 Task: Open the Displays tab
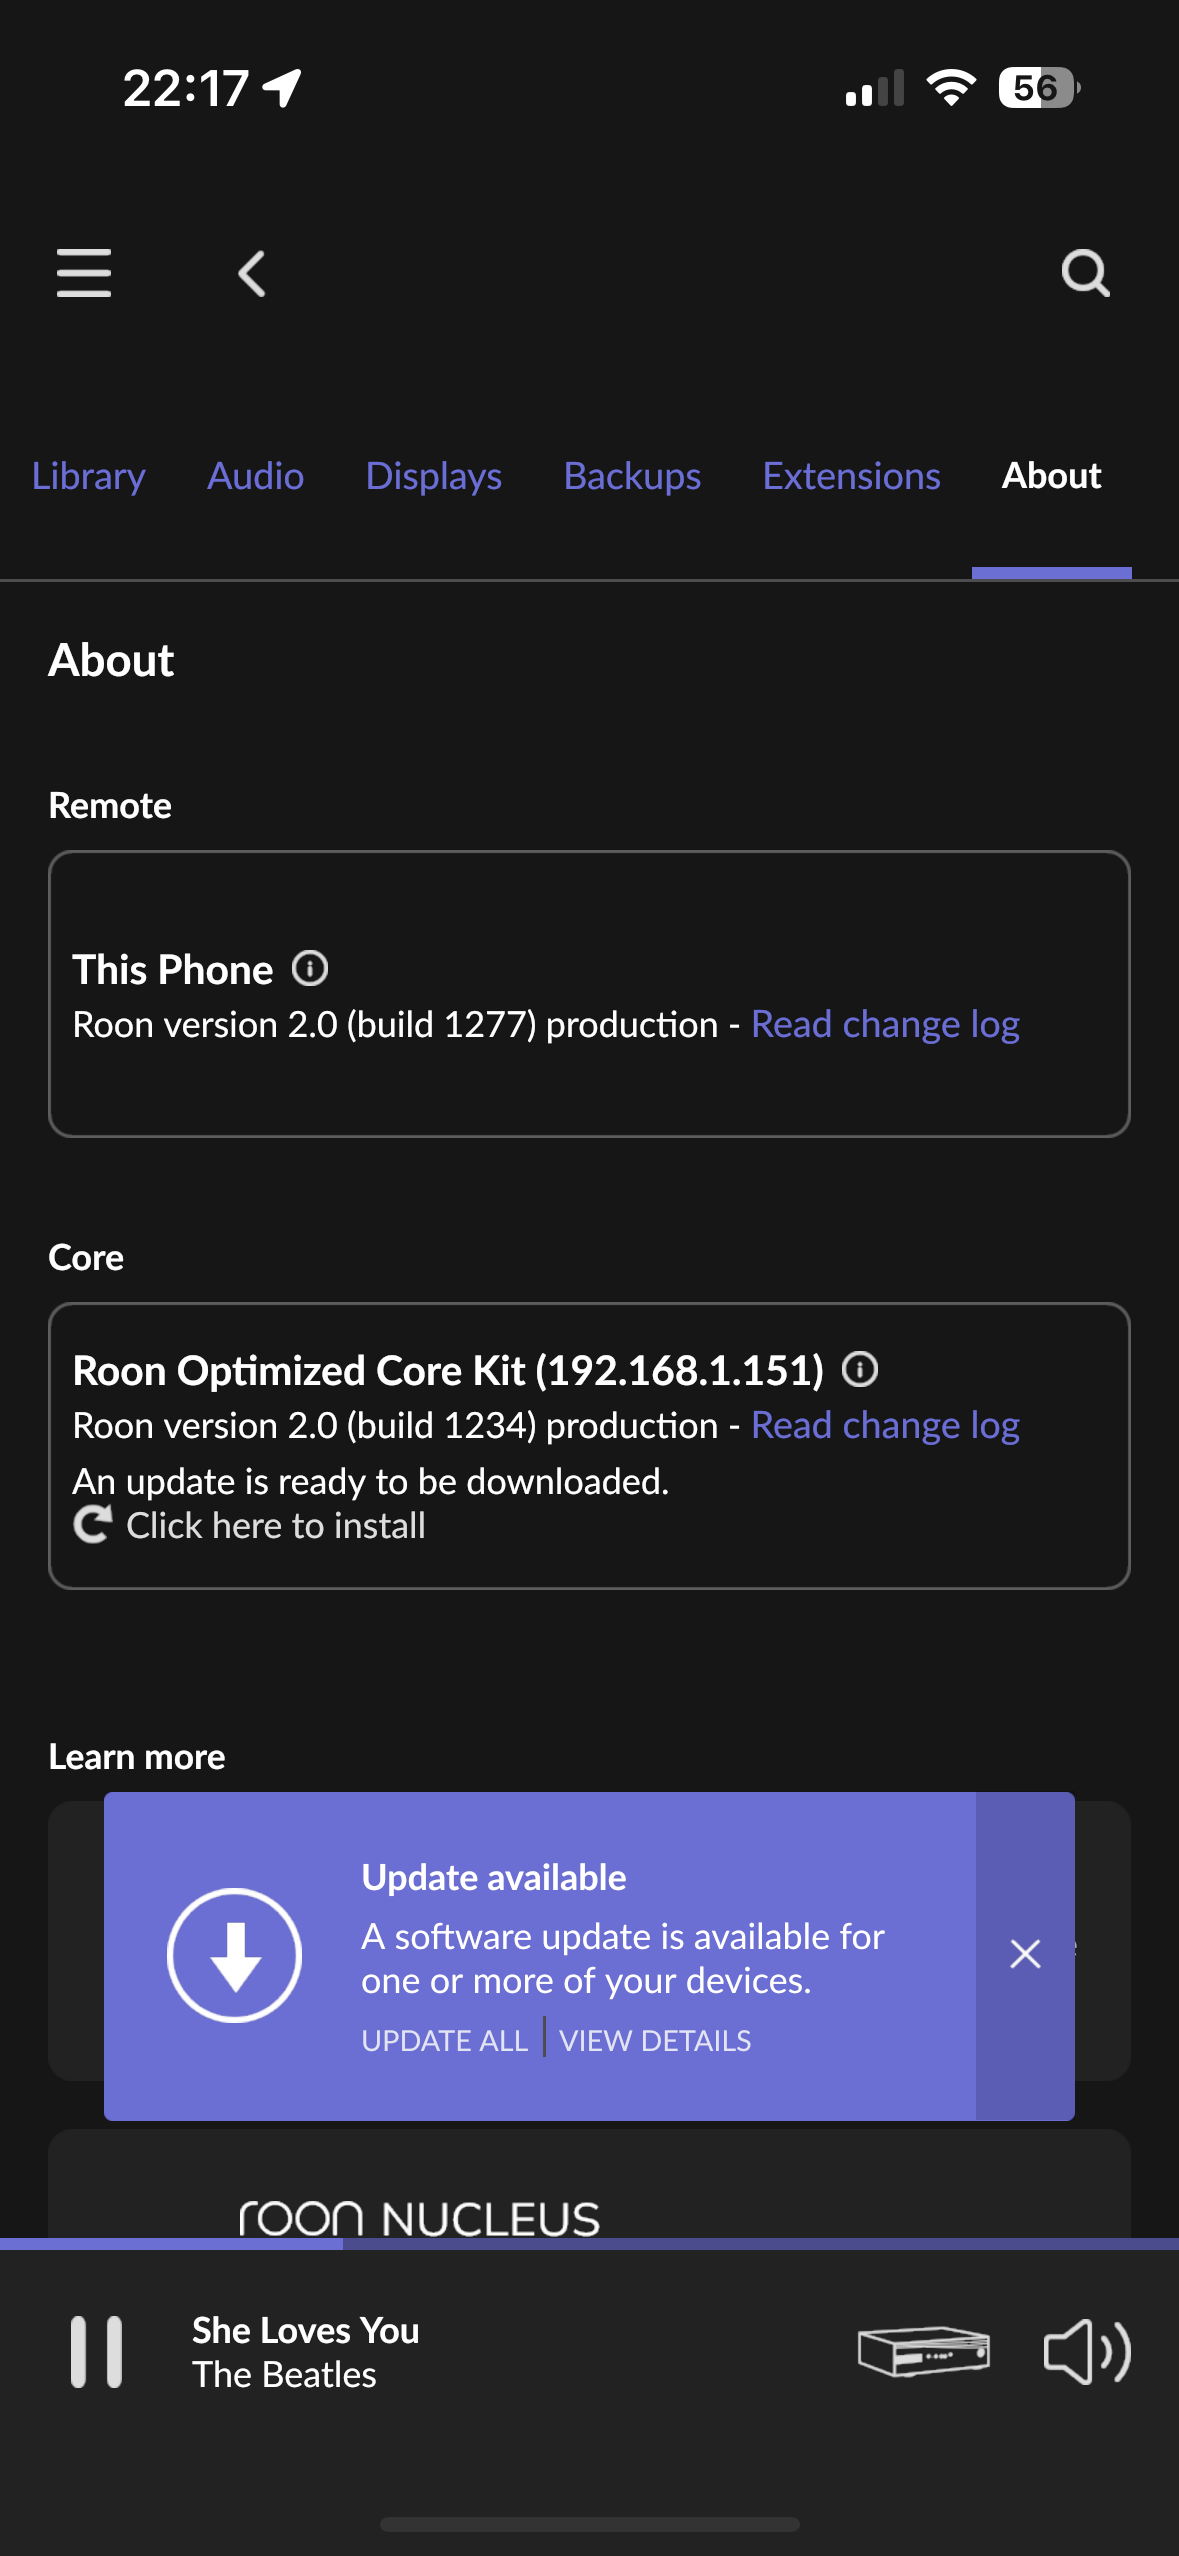coord(434,476)
